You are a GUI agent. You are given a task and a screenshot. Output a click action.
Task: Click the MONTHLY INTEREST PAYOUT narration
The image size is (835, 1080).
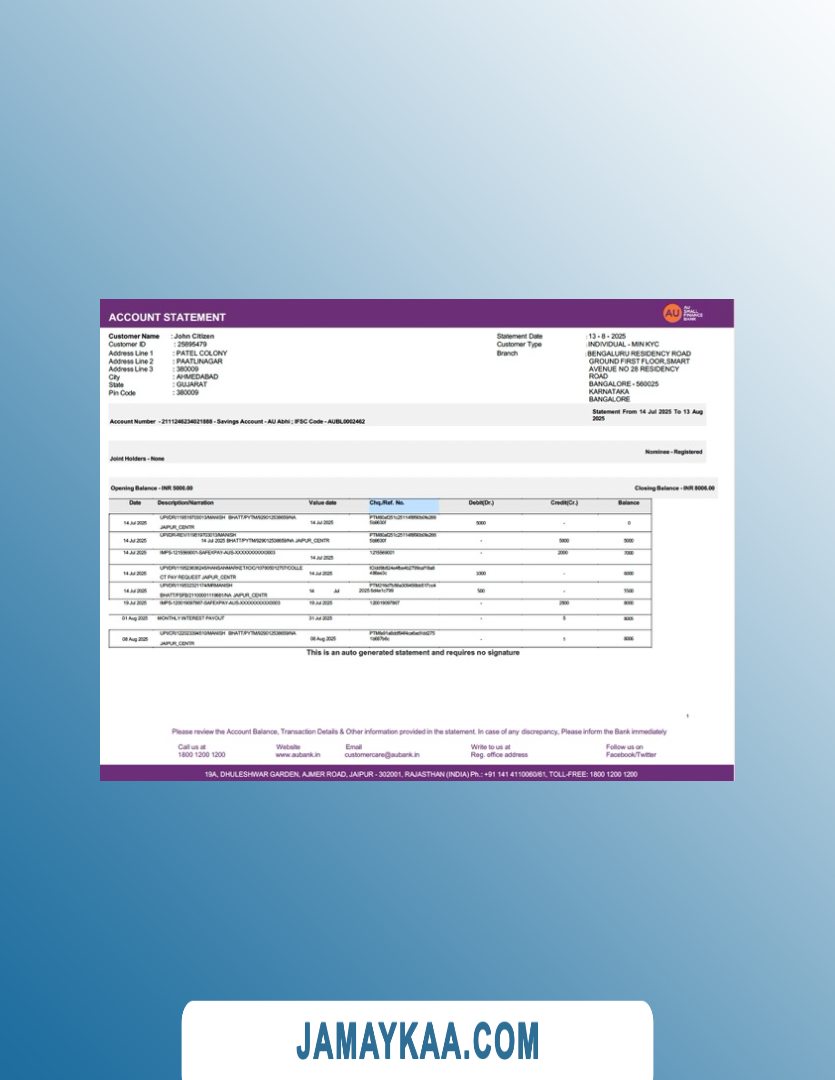pos(191,619)
